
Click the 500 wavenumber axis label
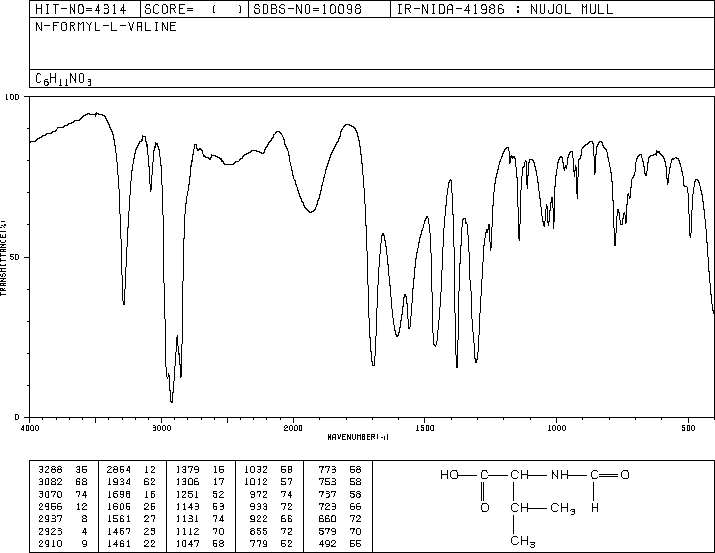[688, 428]
